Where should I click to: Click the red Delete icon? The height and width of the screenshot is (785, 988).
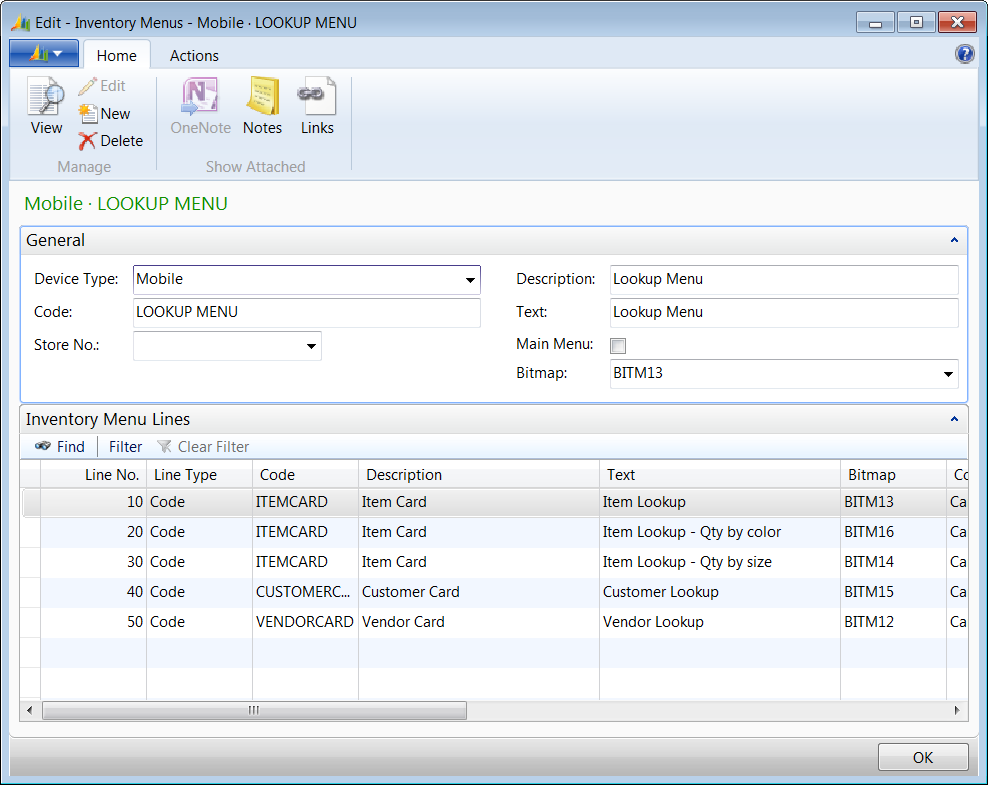point(89,141)
